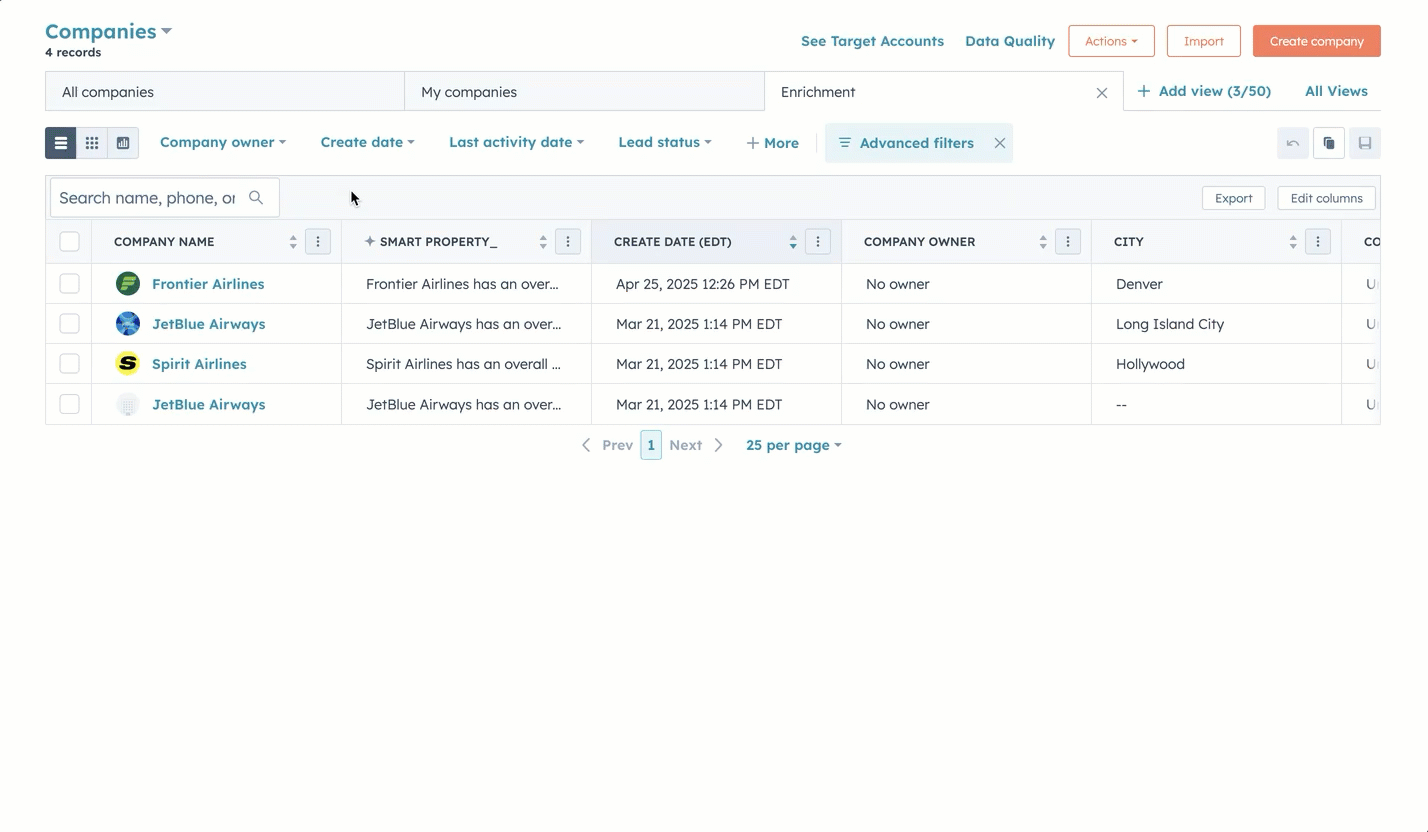Open Smart Property column options menu
The width and height of the screenshot is (1428, 832).
568,242
